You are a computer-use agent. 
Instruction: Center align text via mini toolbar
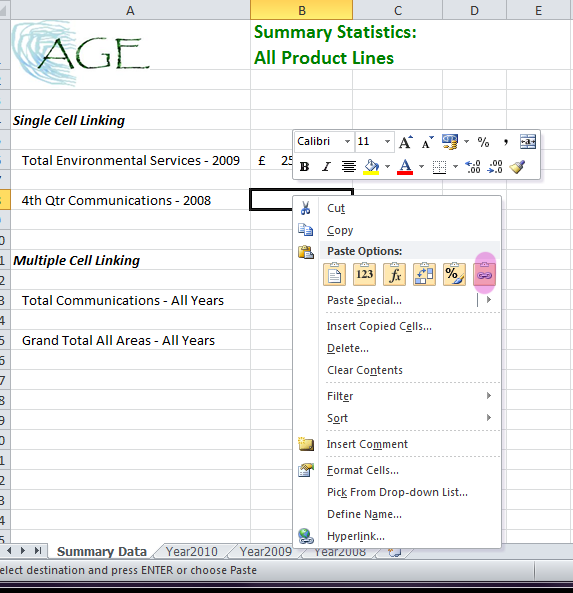click(x=349, y=166)
